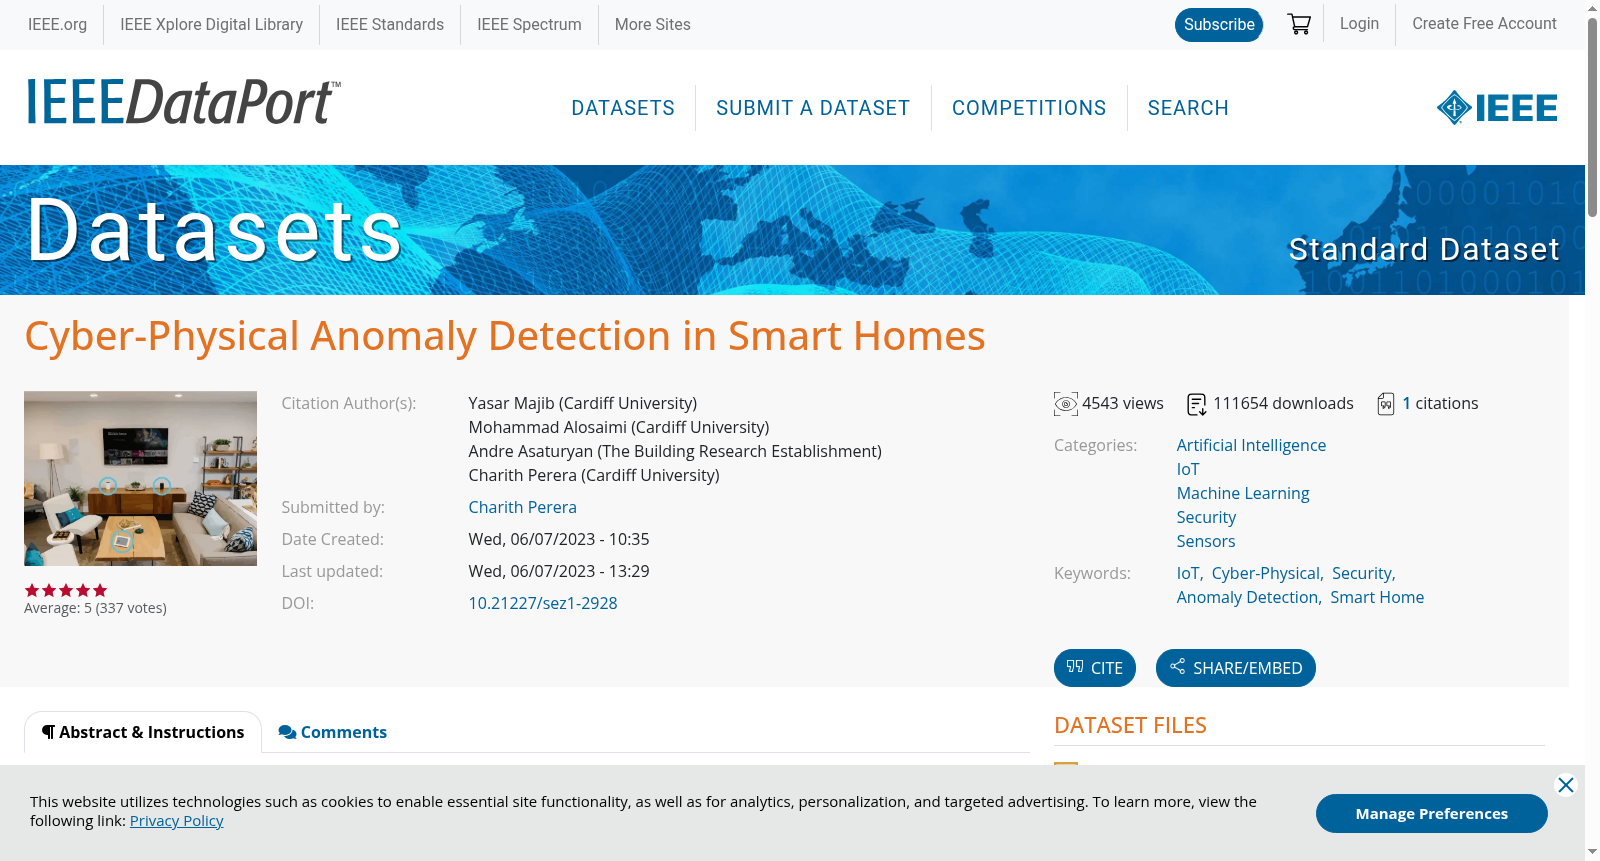Expand More Sites menu
The image size is (1600, 861).
pyautogui.click(x=652, y=24)
